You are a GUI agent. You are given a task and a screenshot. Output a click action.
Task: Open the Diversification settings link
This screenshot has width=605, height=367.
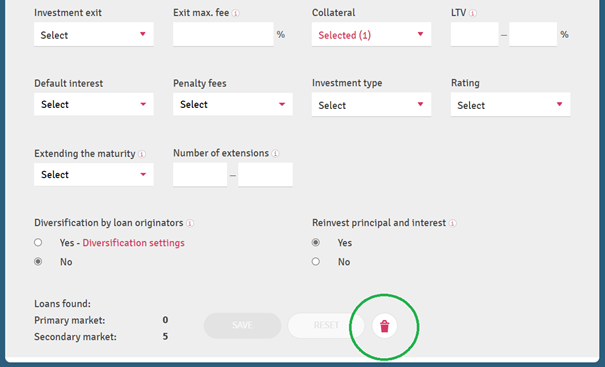(x=134, y=243)
